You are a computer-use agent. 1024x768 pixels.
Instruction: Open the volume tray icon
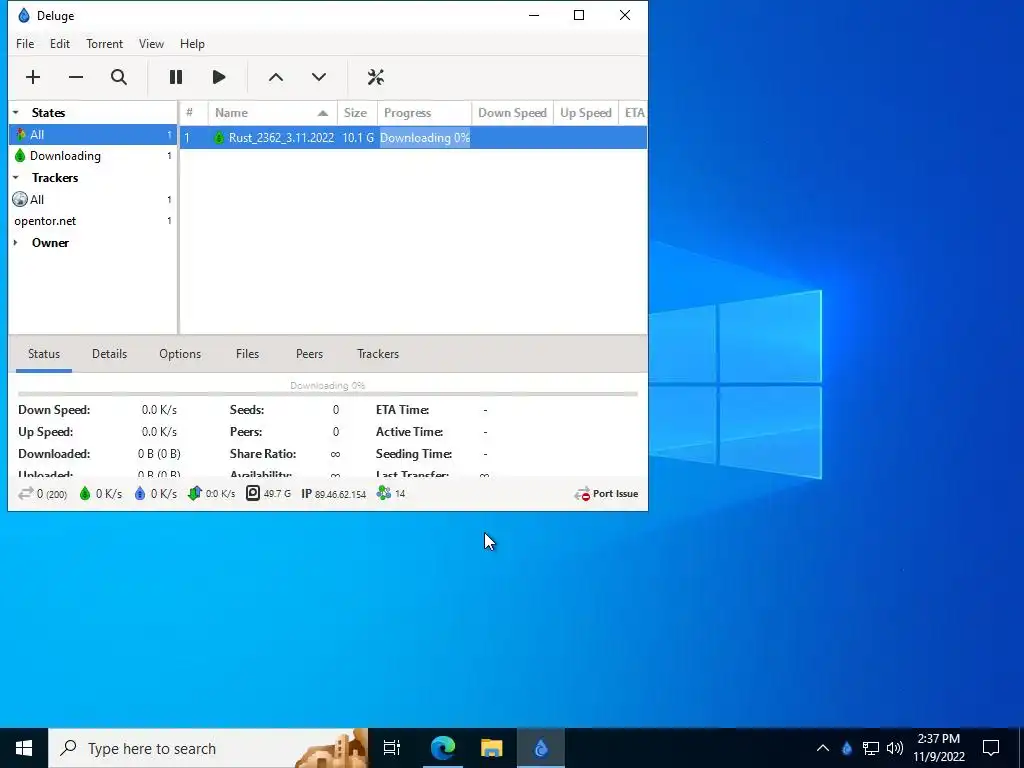[895, 748]
